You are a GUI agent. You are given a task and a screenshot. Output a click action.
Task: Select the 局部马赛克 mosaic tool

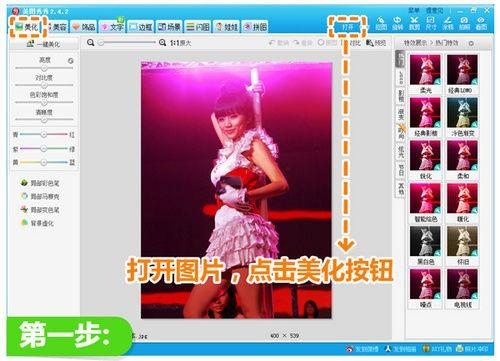coord(40,196)
